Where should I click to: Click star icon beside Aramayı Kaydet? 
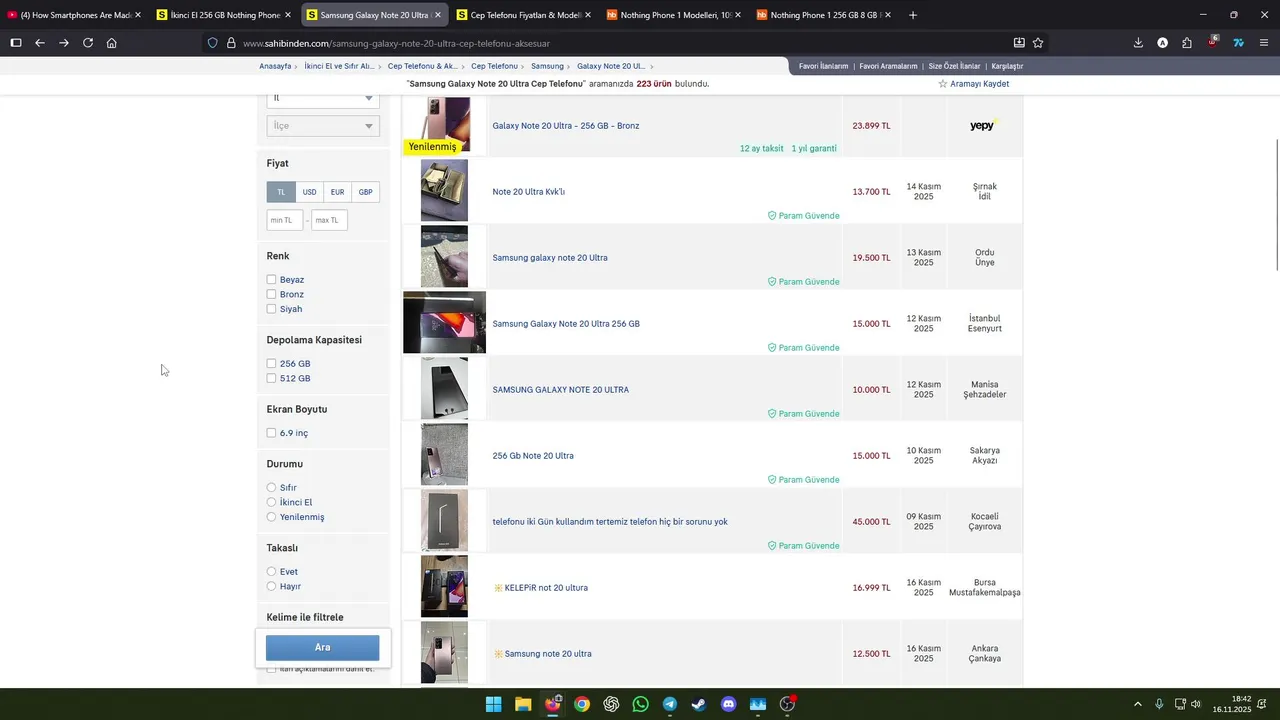coord(942,84)
